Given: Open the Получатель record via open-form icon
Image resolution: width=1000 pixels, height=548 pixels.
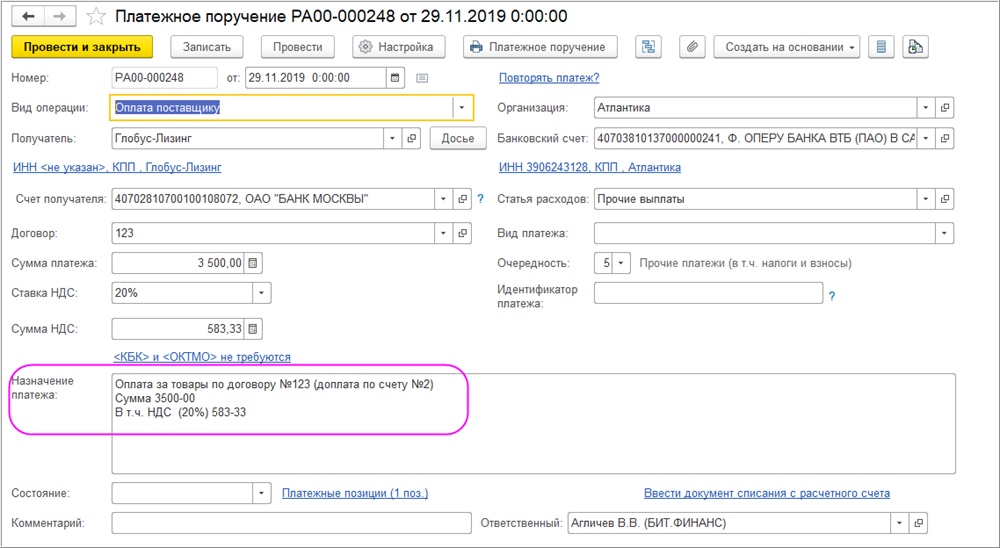Looking at the screenshot, I should (x=411, y=138).
